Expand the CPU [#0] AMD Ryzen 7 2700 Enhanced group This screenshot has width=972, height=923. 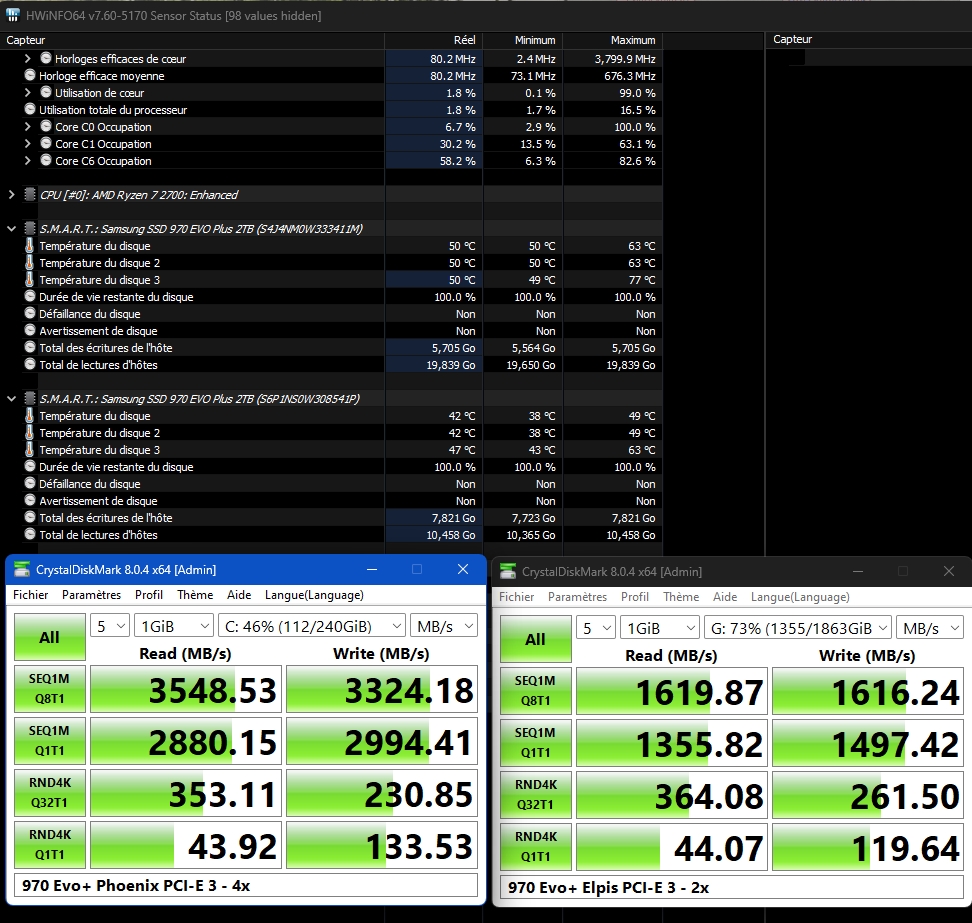[11, 195]
